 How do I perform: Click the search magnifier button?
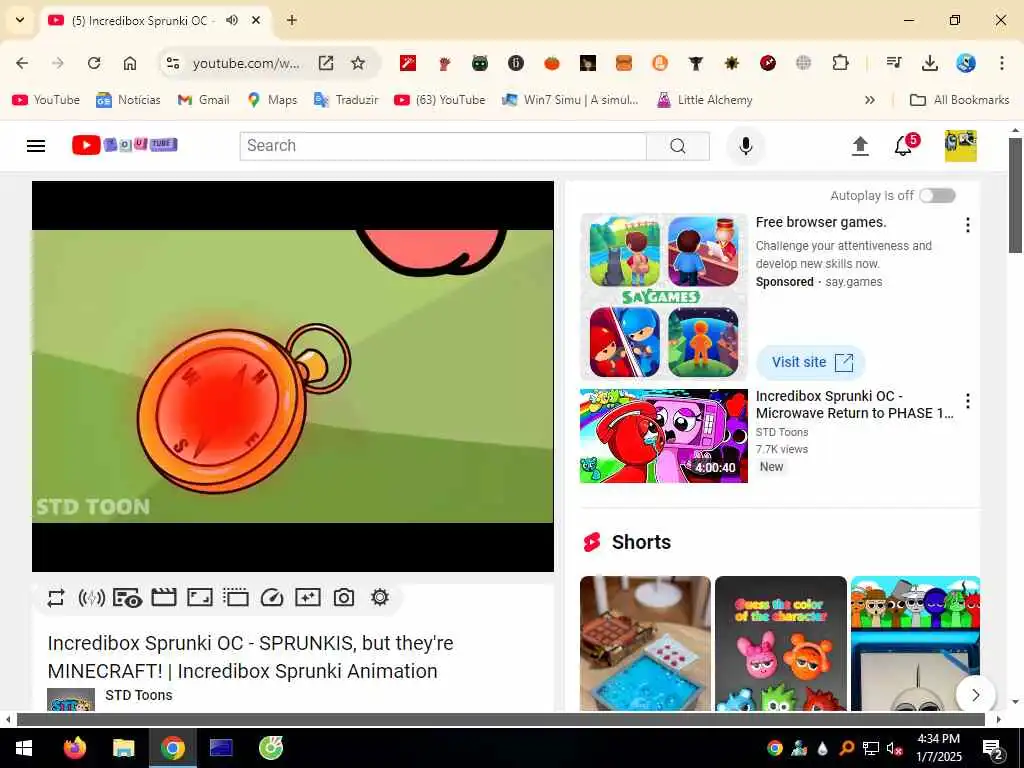pos(678,146)
